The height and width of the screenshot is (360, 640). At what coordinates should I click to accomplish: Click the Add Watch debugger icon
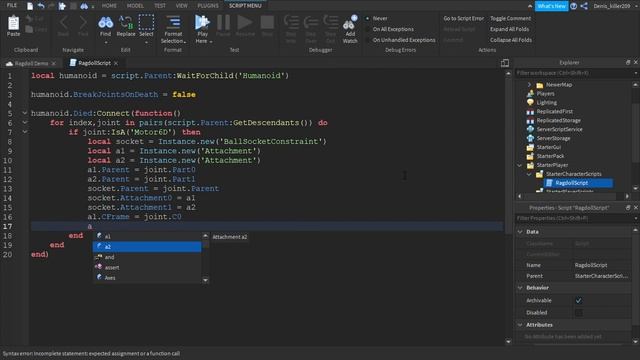click(350, 23)
